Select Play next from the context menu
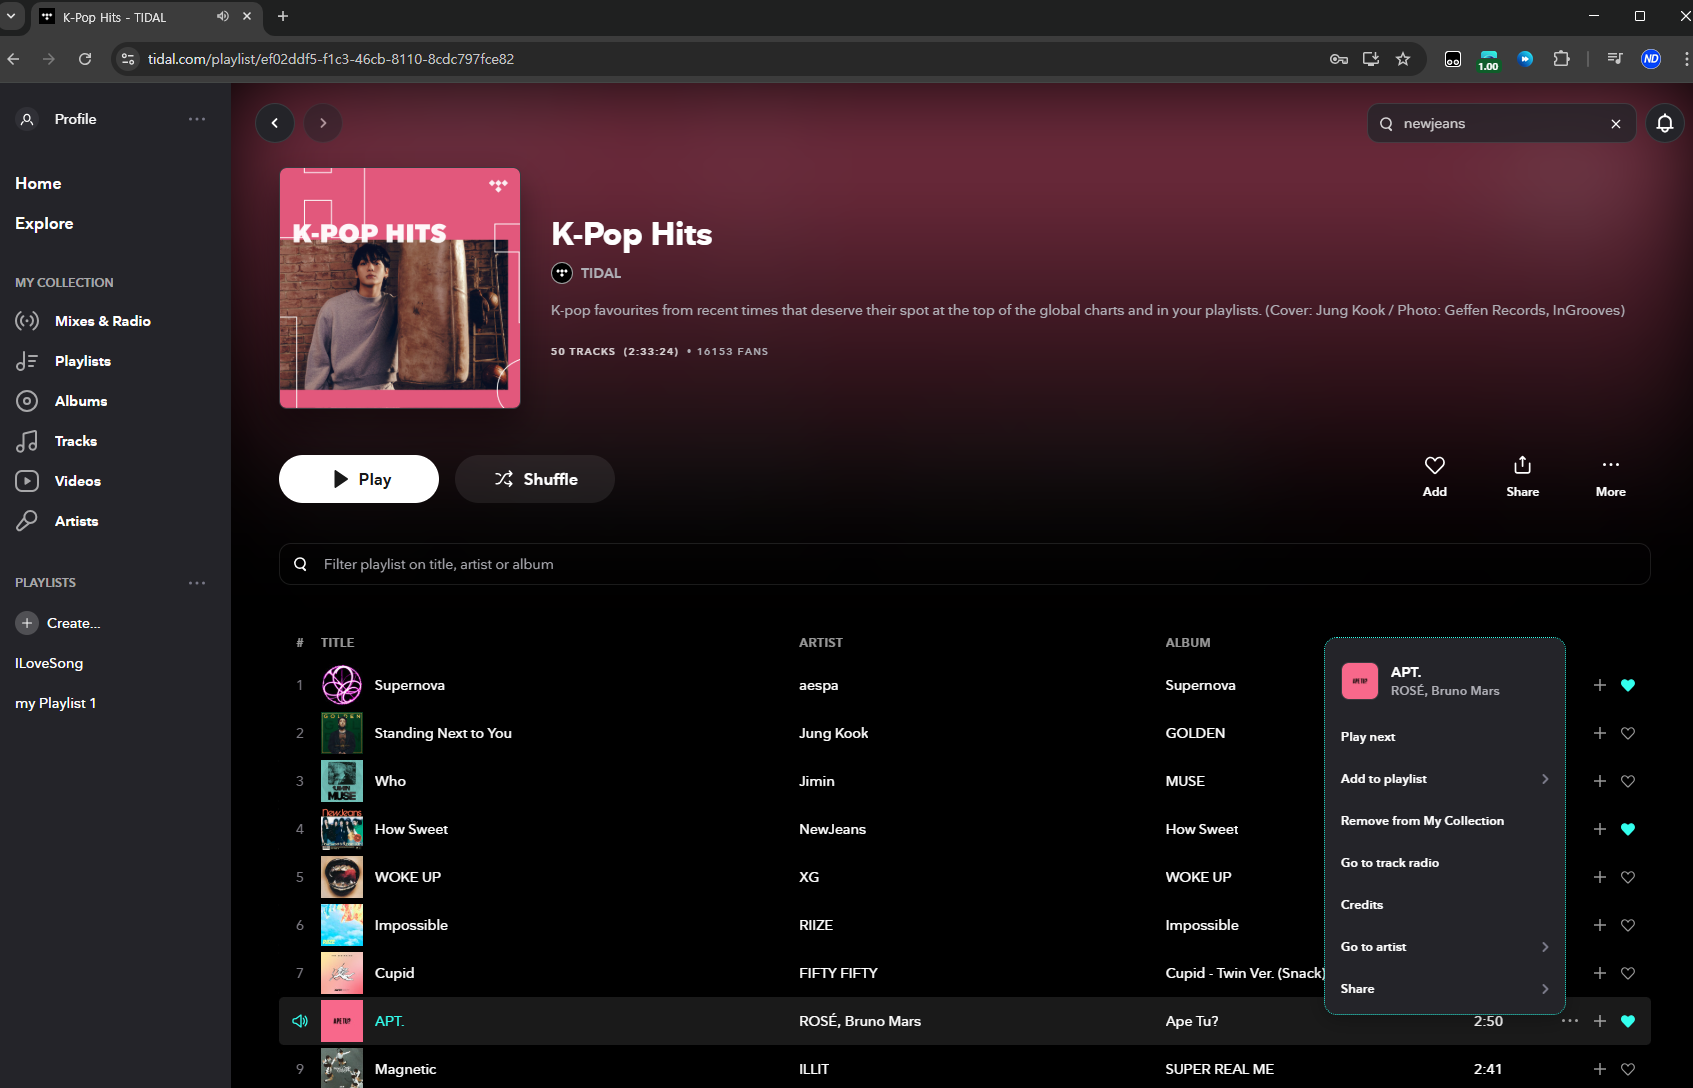Screen dimensions: 1693x1088 coord(1445,737)
